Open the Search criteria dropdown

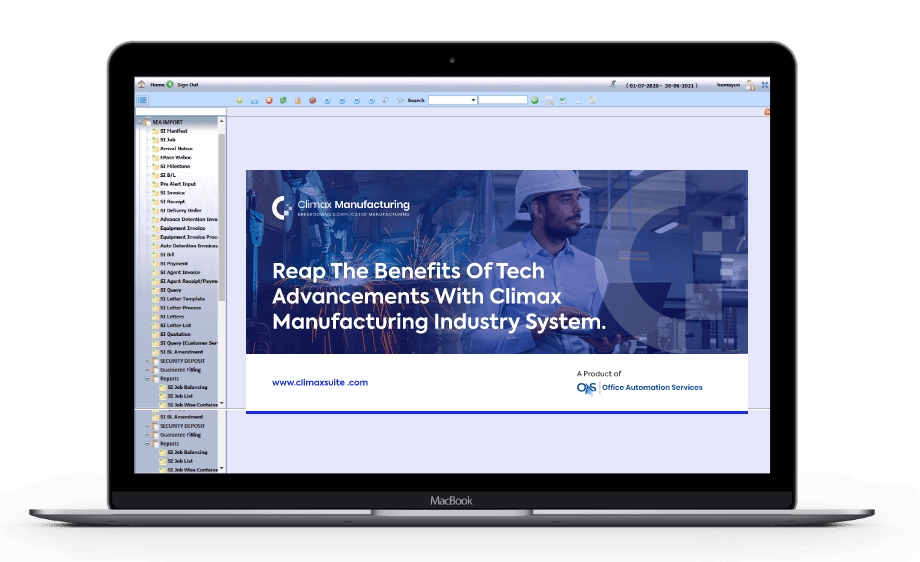[x=452, y=100]
